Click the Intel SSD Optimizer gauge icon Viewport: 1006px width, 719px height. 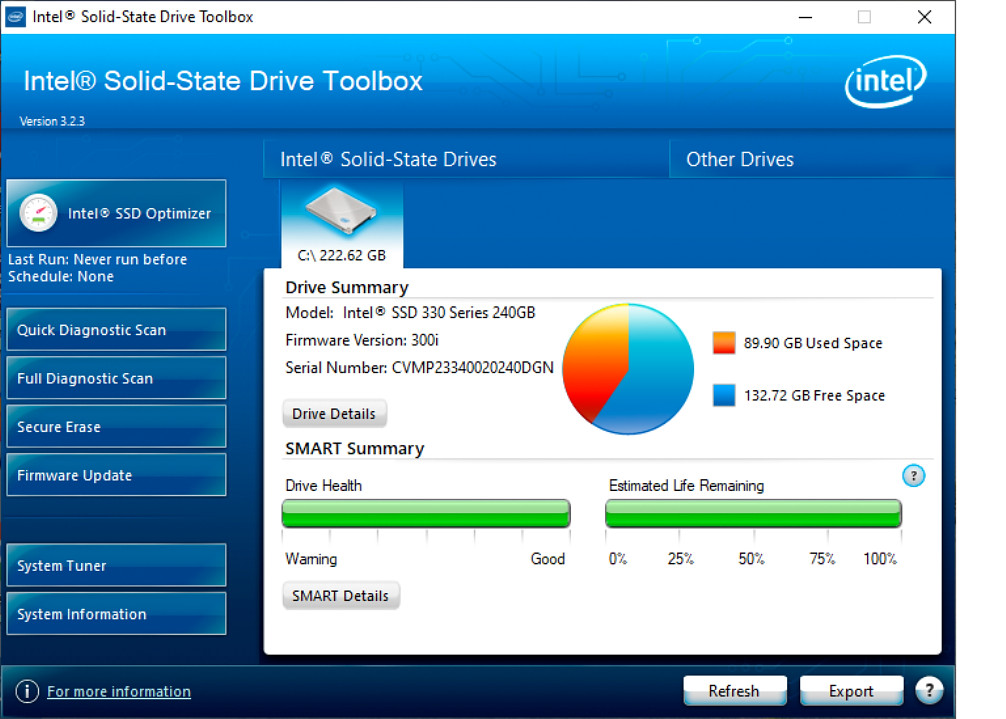click(x=38, y=213)
